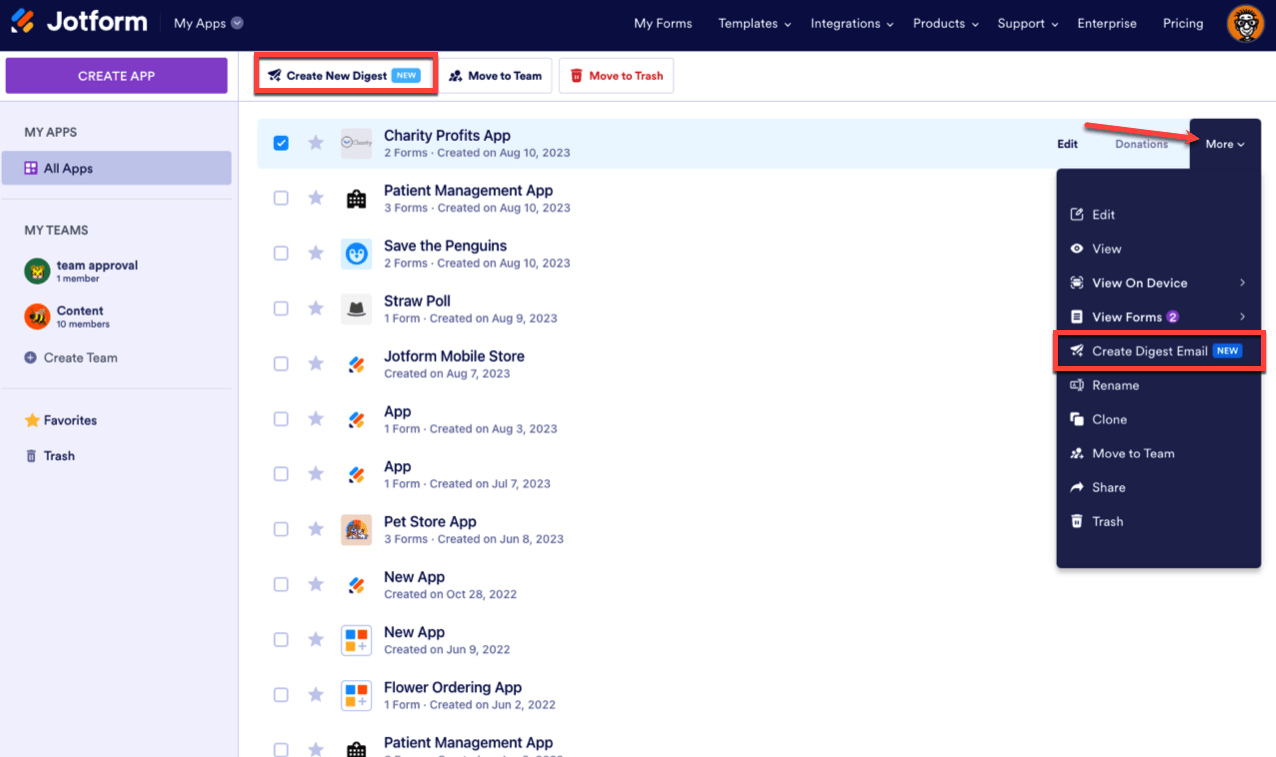Screen dimensions: 1276x757
Task: Select Create Digest Email menu item
Action: pyautogui.click(x=1159, y=351)
